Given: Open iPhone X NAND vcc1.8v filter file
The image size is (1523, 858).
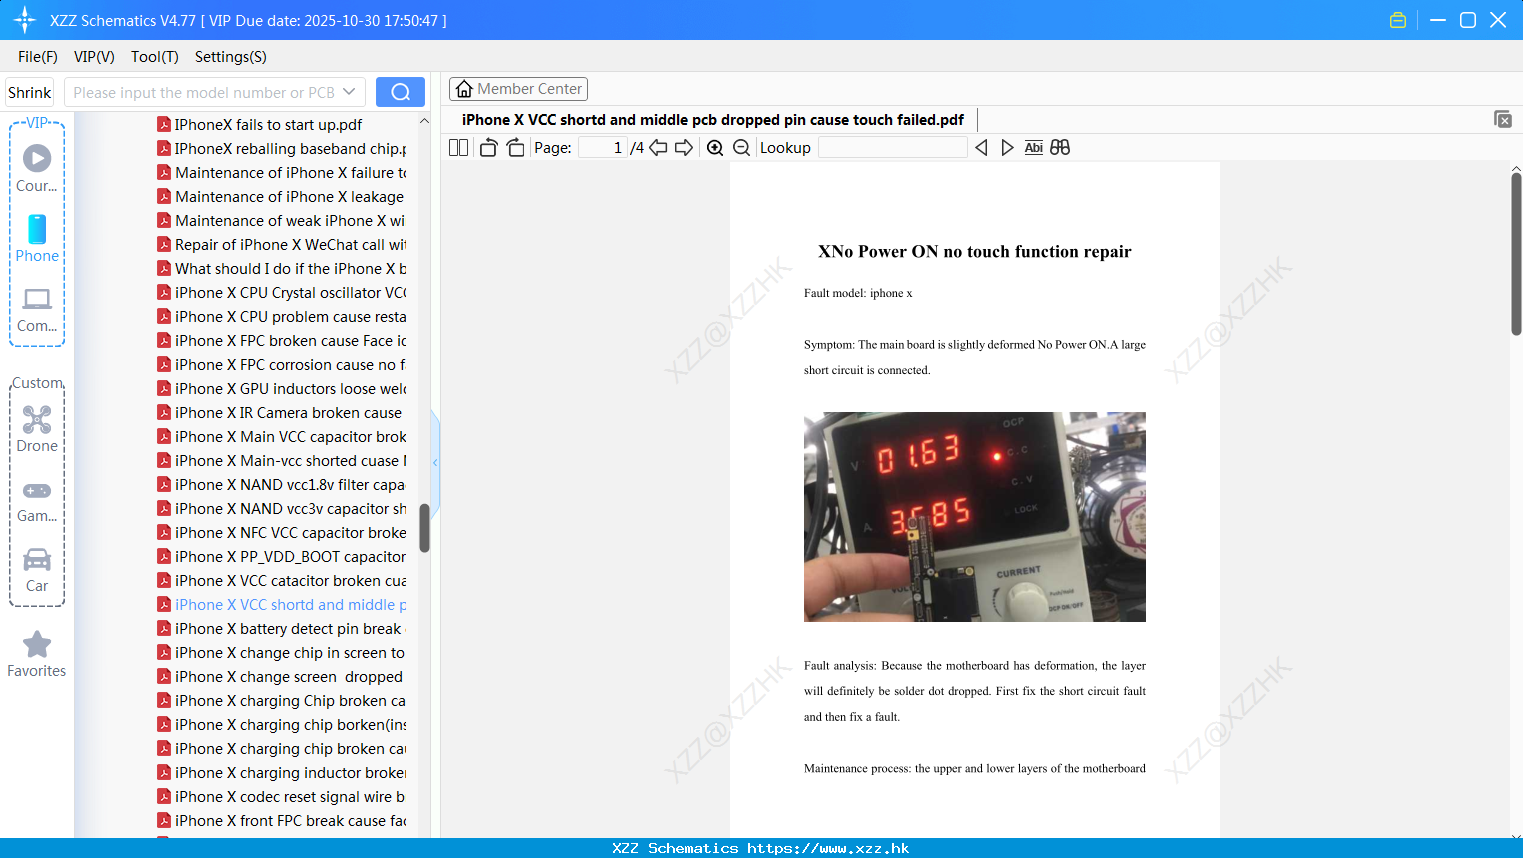Looking at the screenshot, I should click(281, 485).
